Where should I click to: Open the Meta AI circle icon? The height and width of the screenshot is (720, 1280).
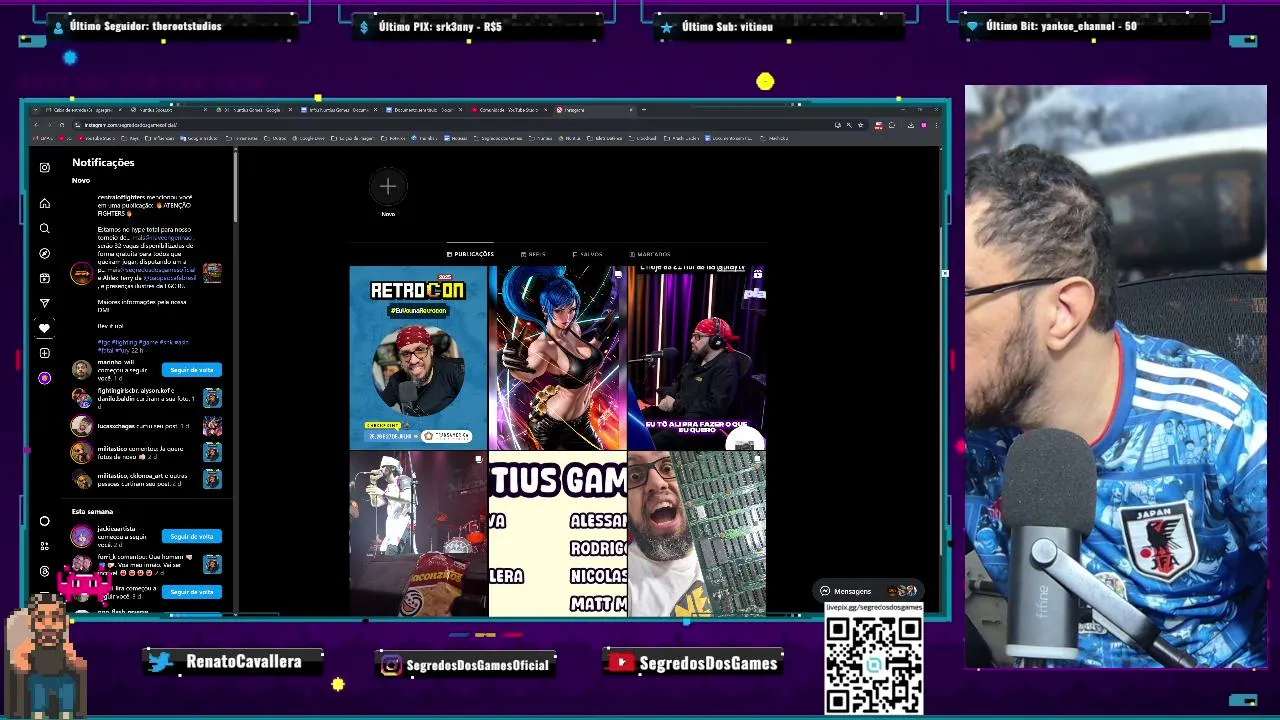pyautogui.click(x=44, y=521)
